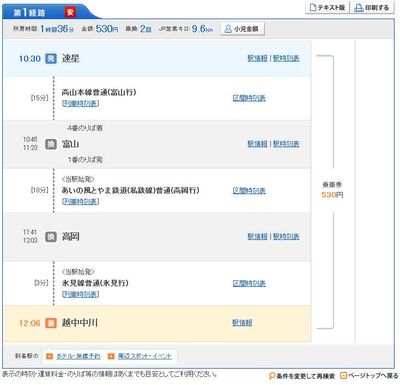The image size is (400, 385).
Task: Click ページトップへ戻る link
Action: (369, 376)
